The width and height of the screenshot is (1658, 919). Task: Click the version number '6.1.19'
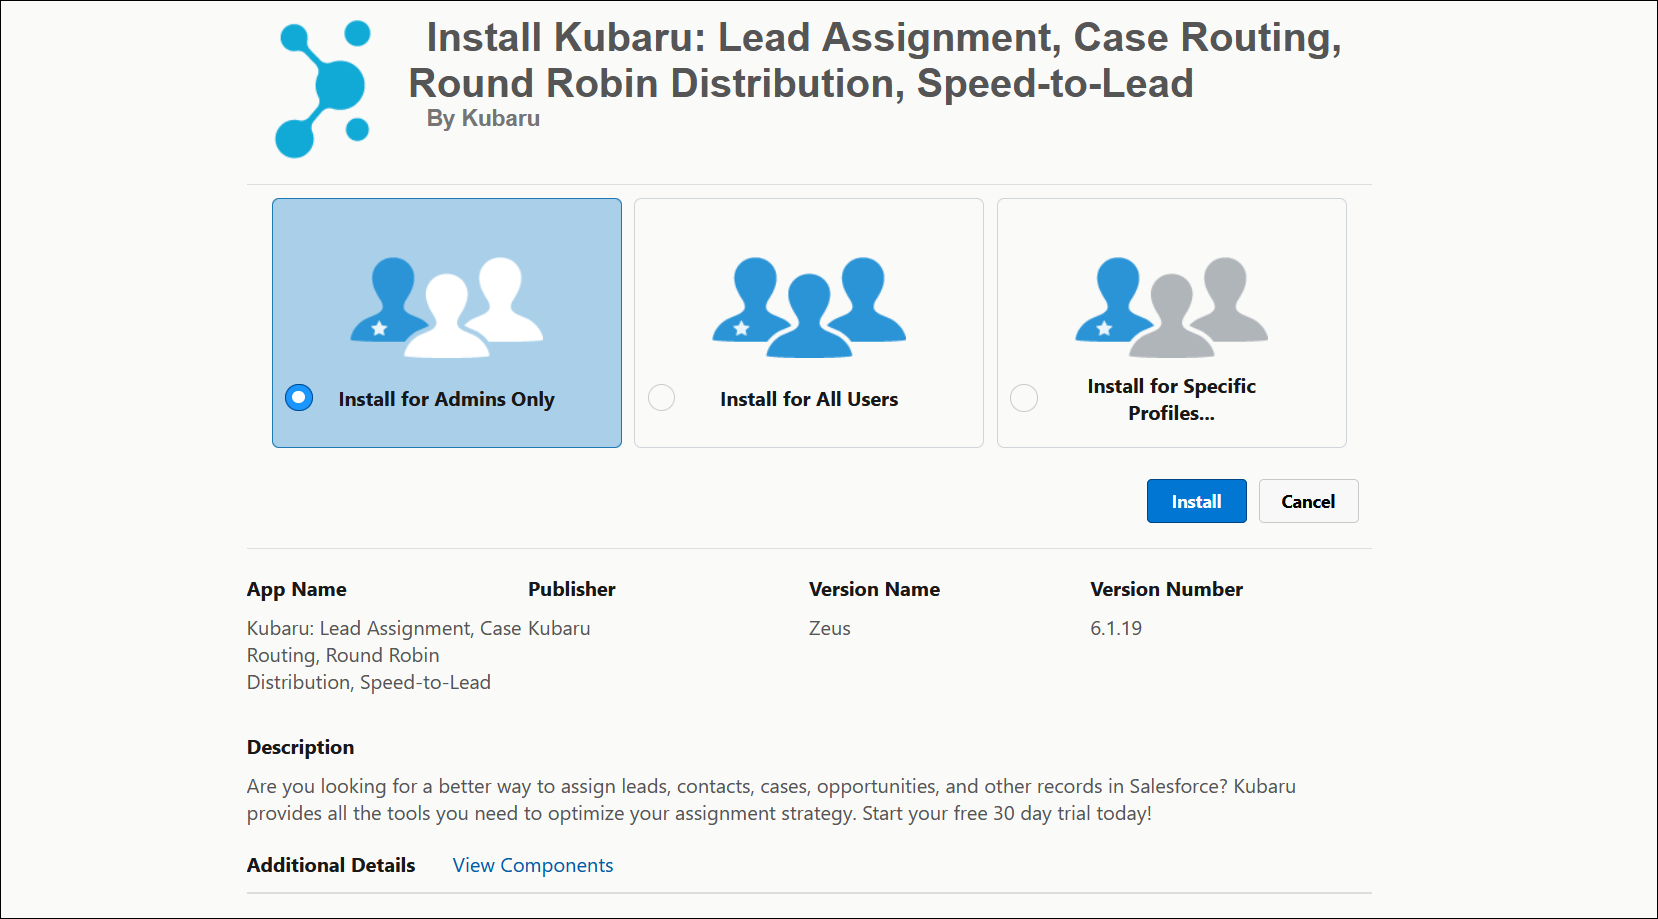coord(1116,628)
